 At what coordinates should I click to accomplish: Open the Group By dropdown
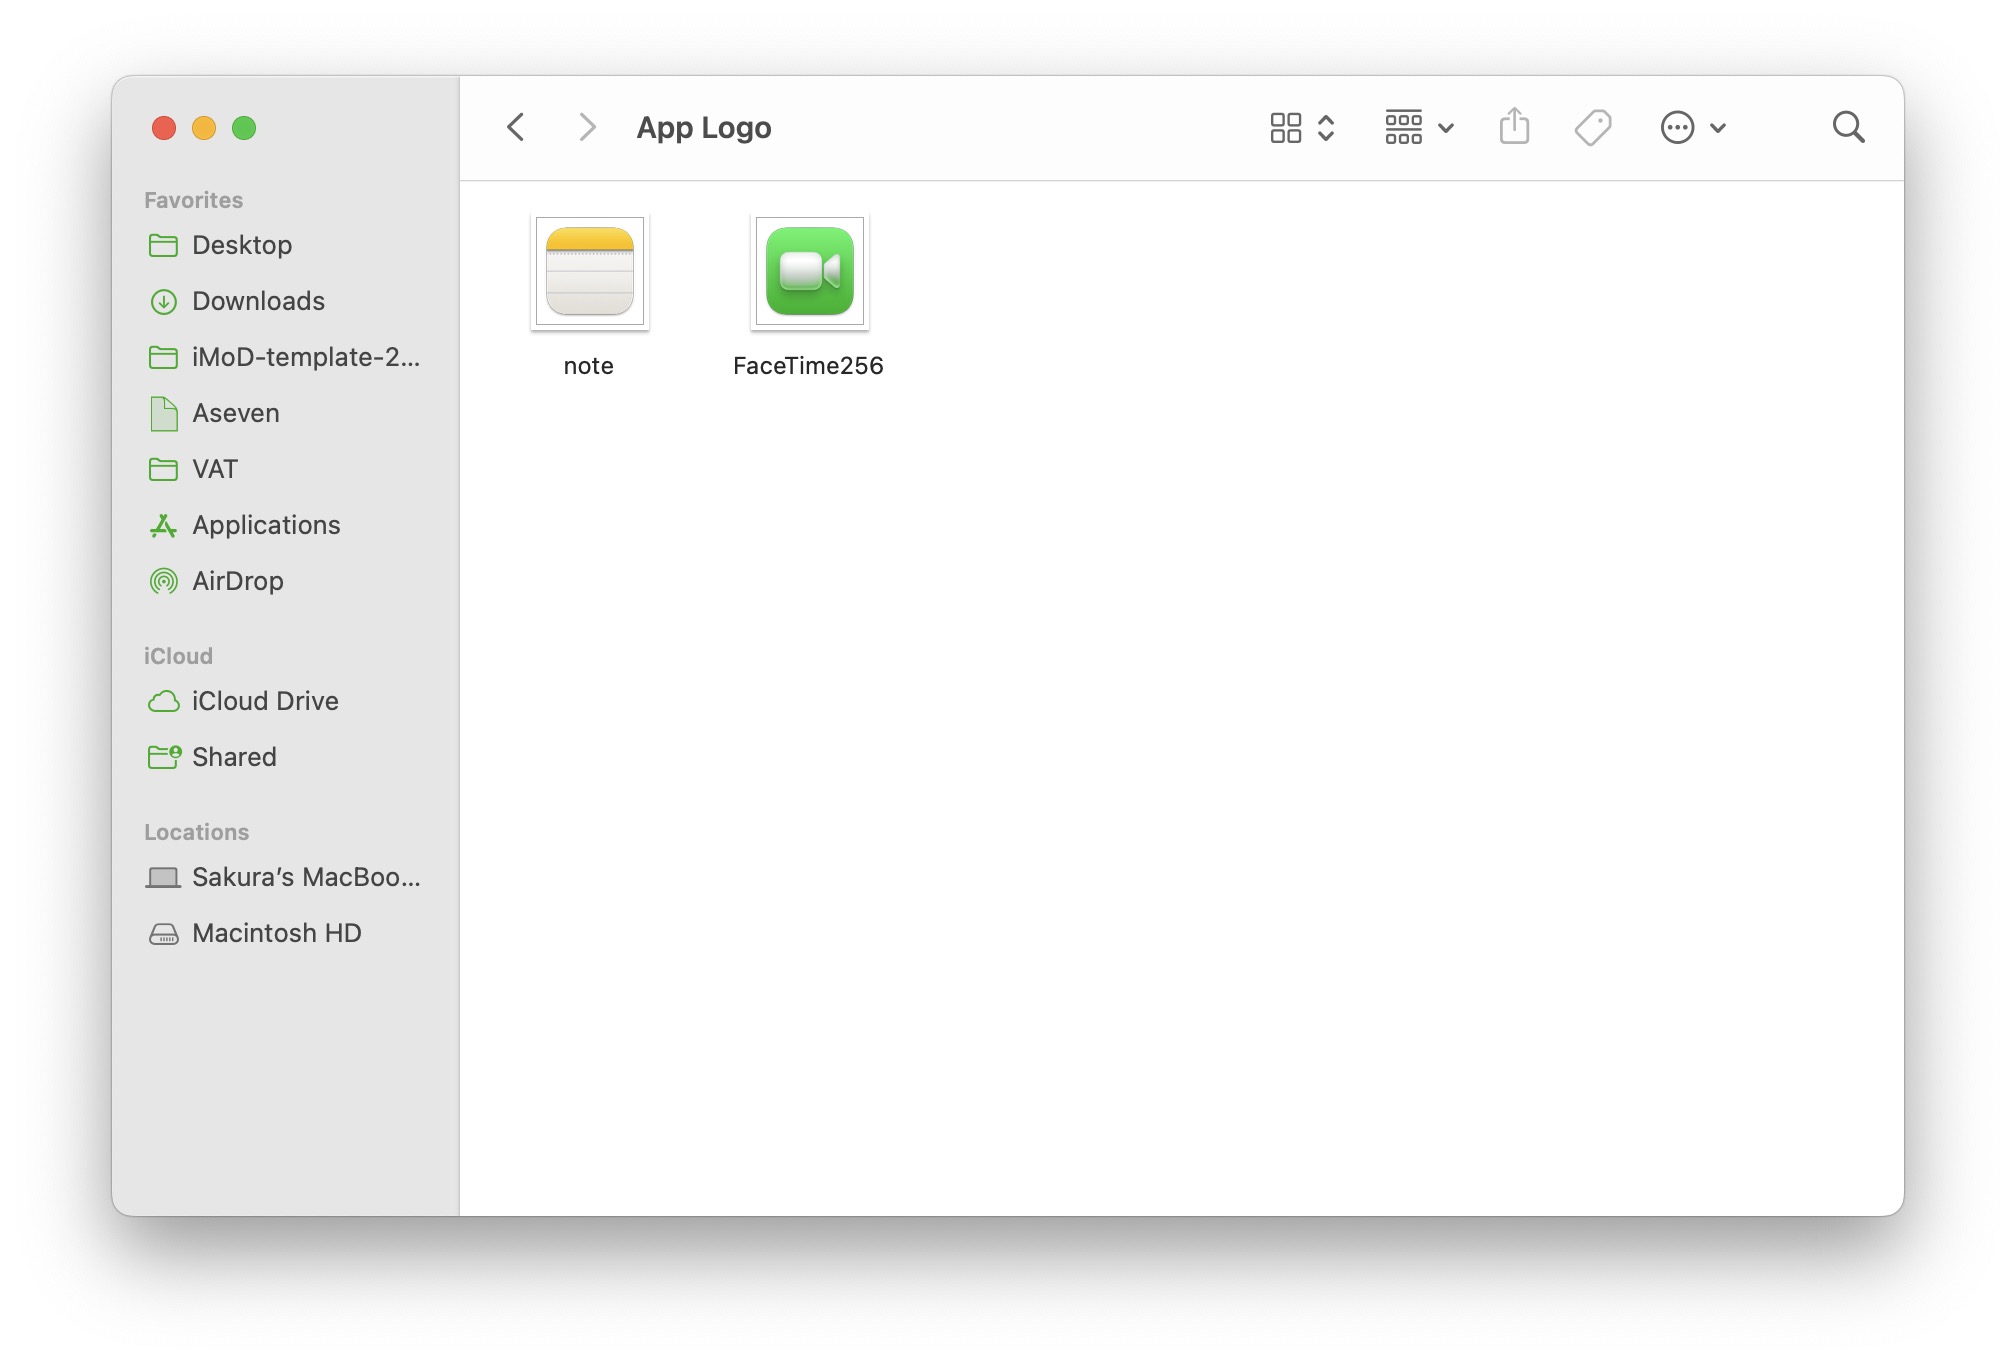click(1418, 127)
